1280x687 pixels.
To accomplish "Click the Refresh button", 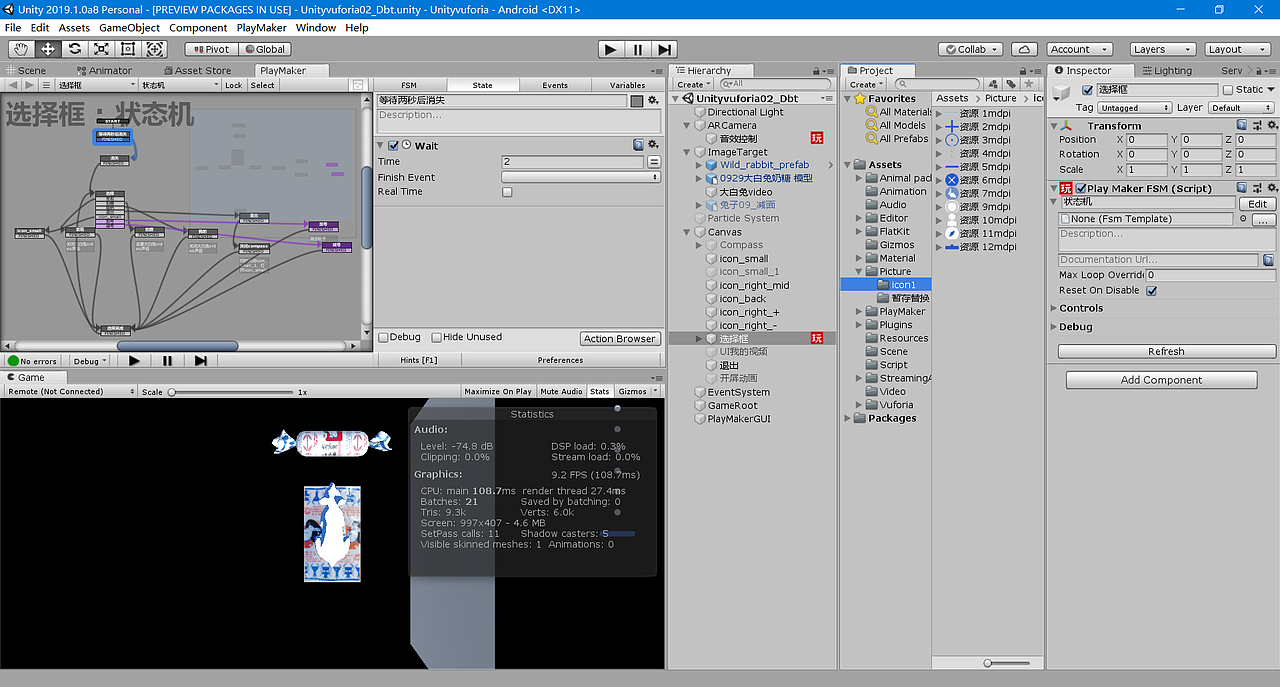I will pos(1166,351).
